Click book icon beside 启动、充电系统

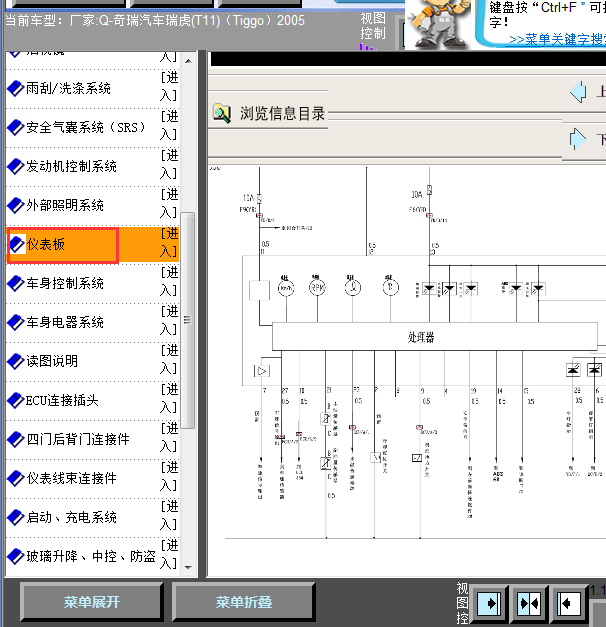(16, 517)
